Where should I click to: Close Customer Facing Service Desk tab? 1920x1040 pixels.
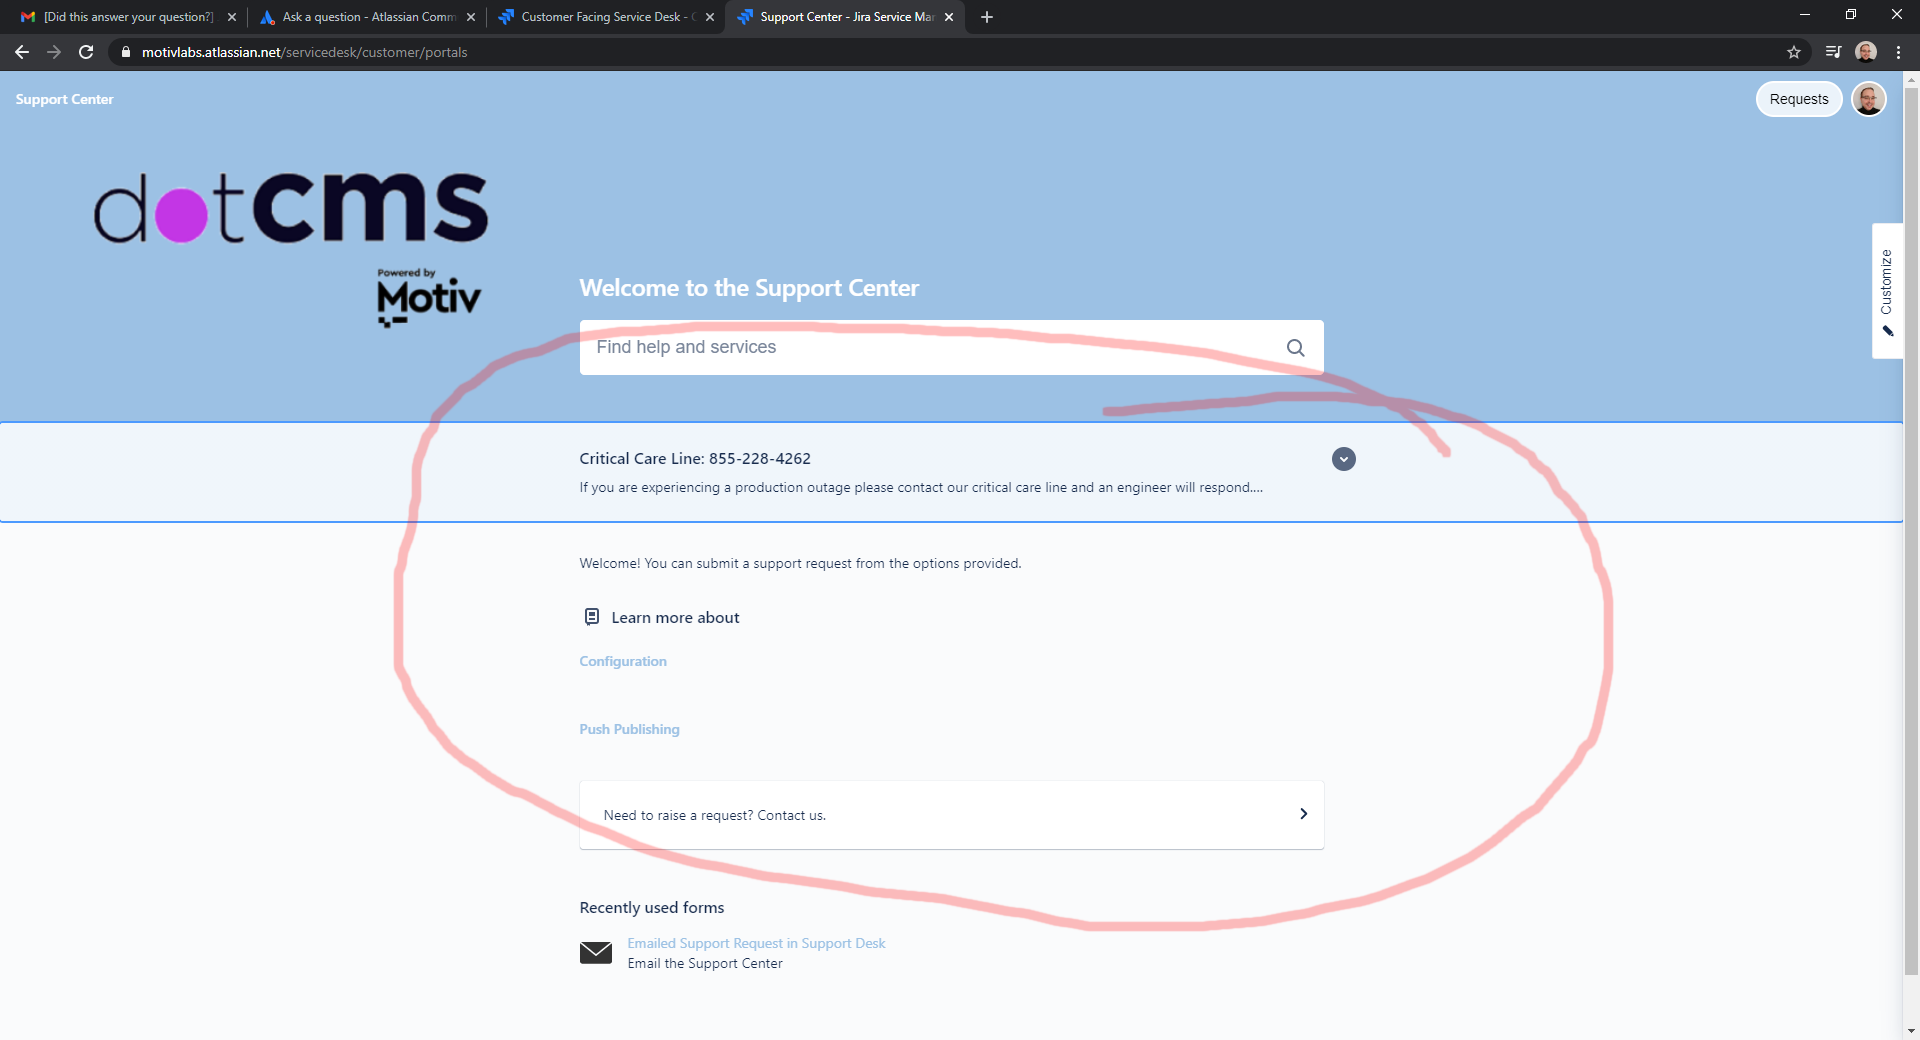(710, 17)
